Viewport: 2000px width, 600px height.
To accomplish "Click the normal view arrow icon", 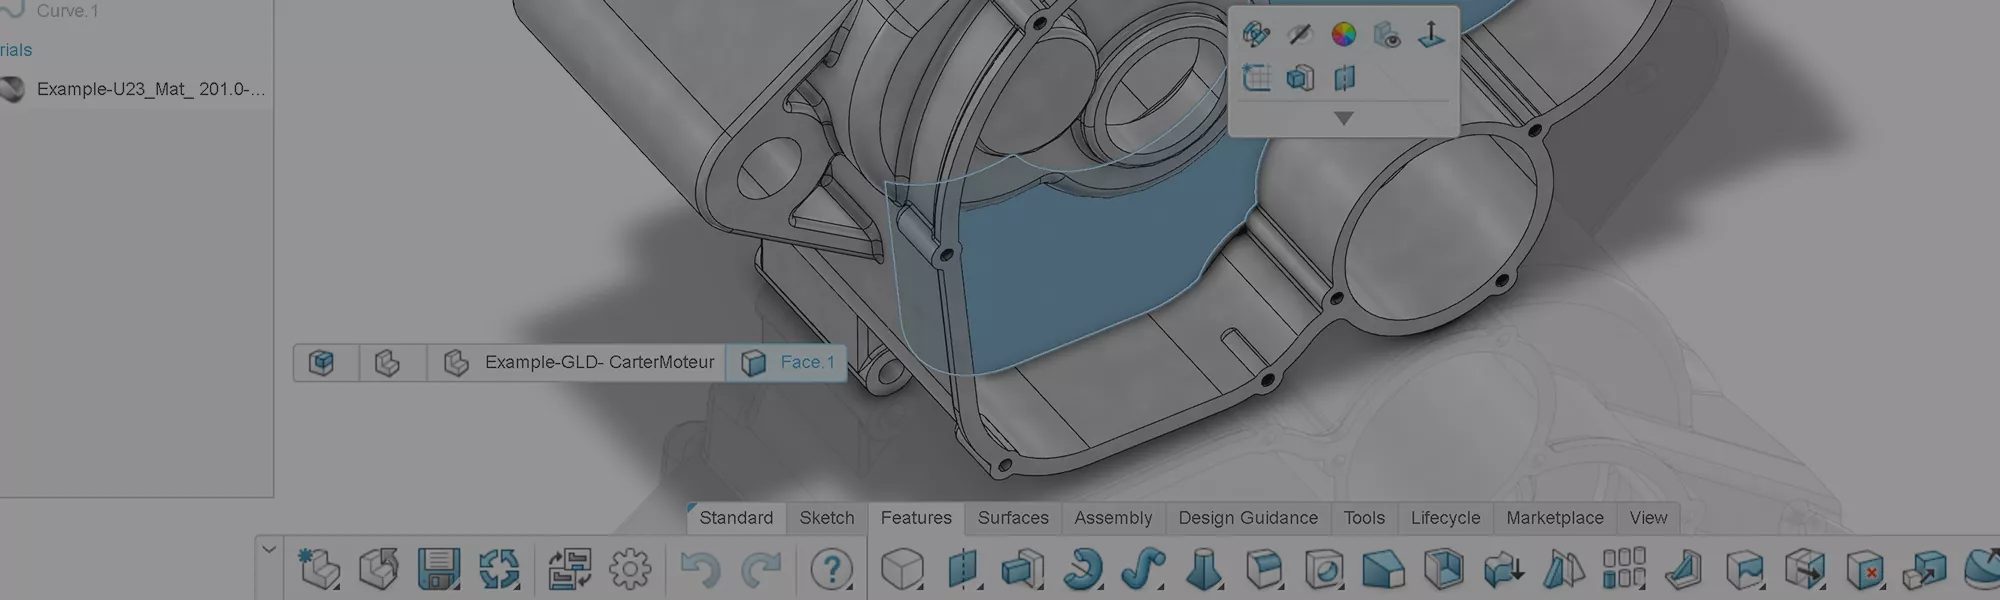I will click(1431, 34).
